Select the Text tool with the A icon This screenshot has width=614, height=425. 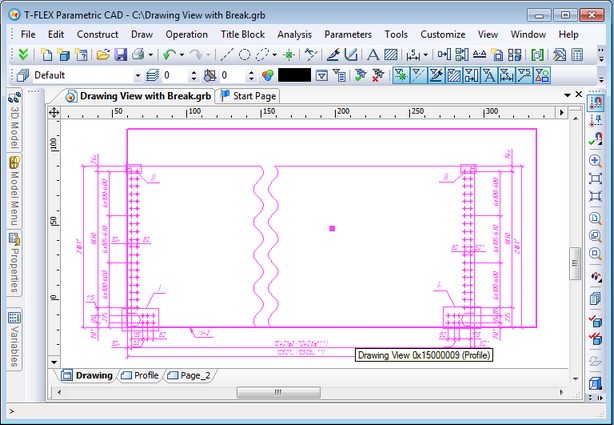[x=373, y=54]
